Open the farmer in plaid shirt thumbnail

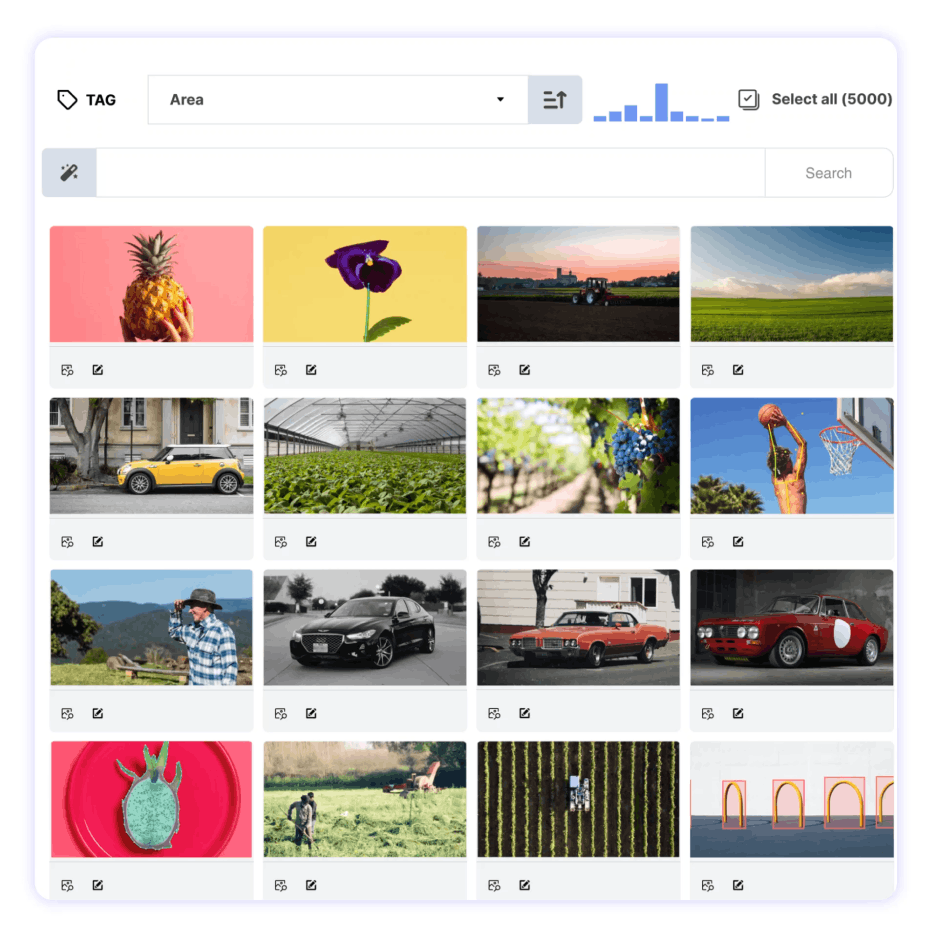pos(152,628)
